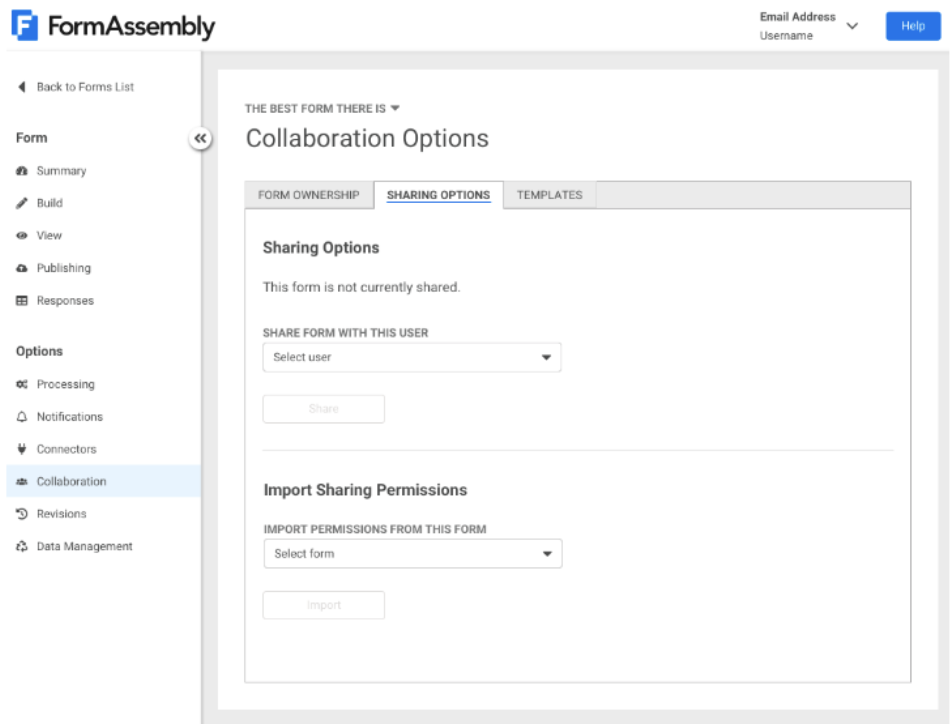Screen dimensions: 952x726
Task: Click the FormAssembly logo
Action: pyautogui.click(x=113, y=27)
